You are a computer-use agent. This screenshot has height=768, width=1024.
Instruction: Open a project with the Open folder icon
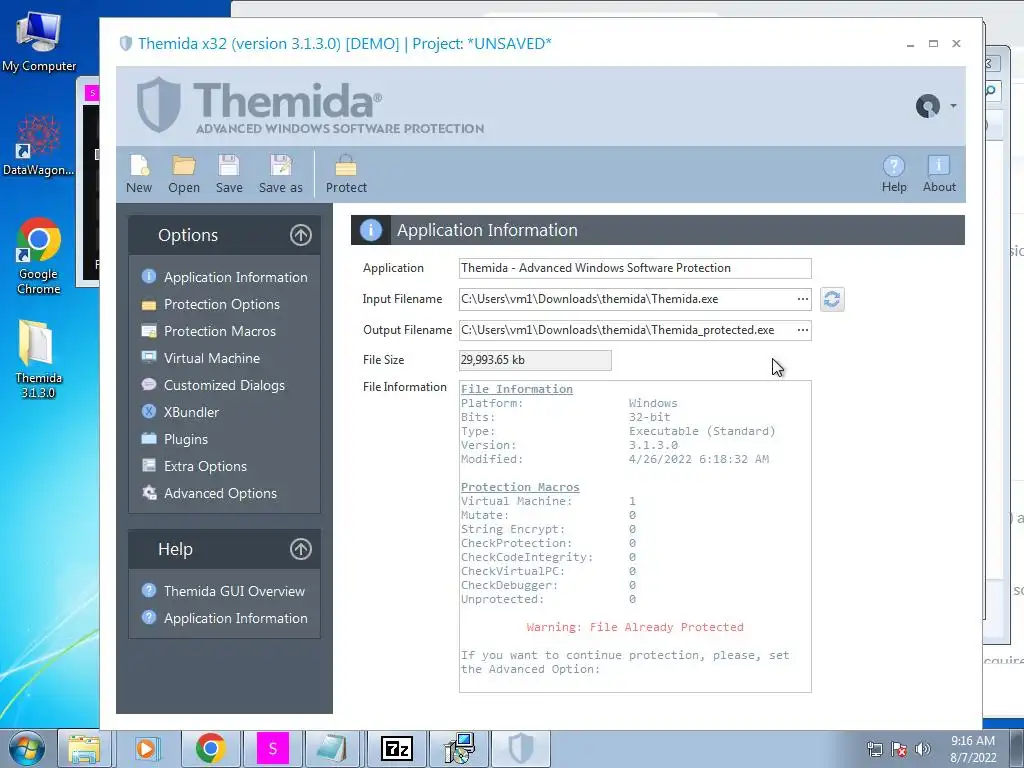coord(184,174)
